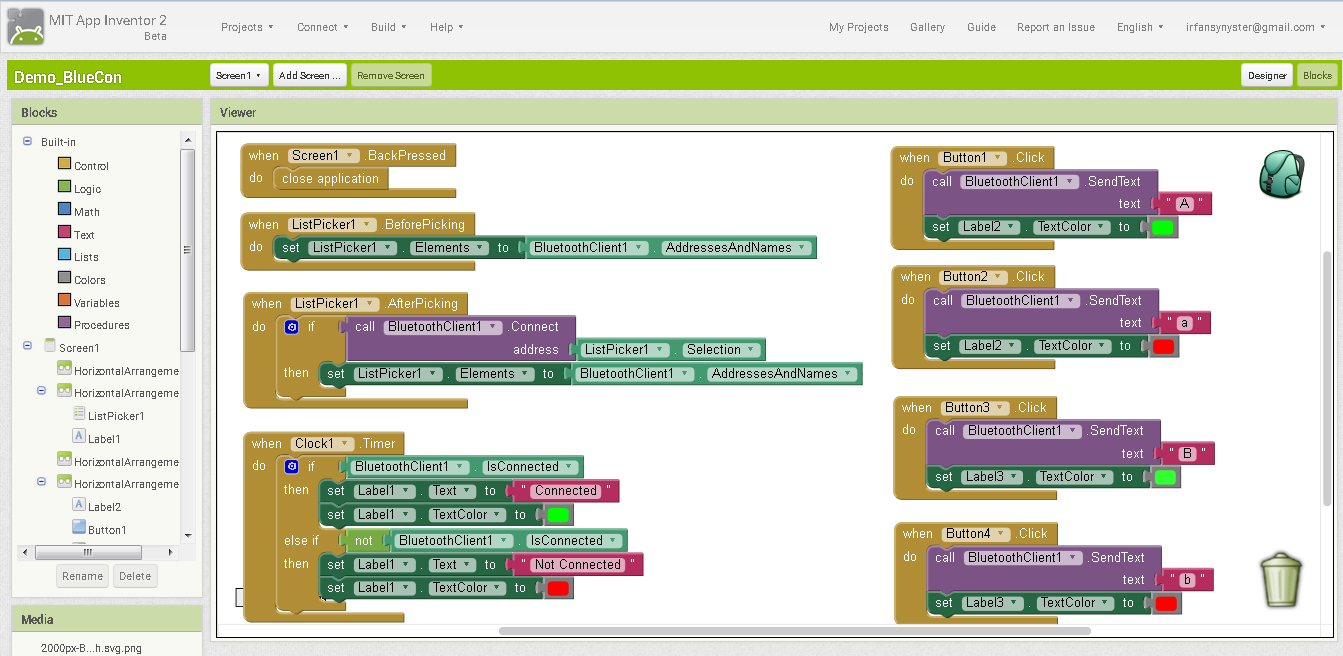Select the Control blocks color icon
This screenshot has height=656, width=1343.
[x=64, y=164]
